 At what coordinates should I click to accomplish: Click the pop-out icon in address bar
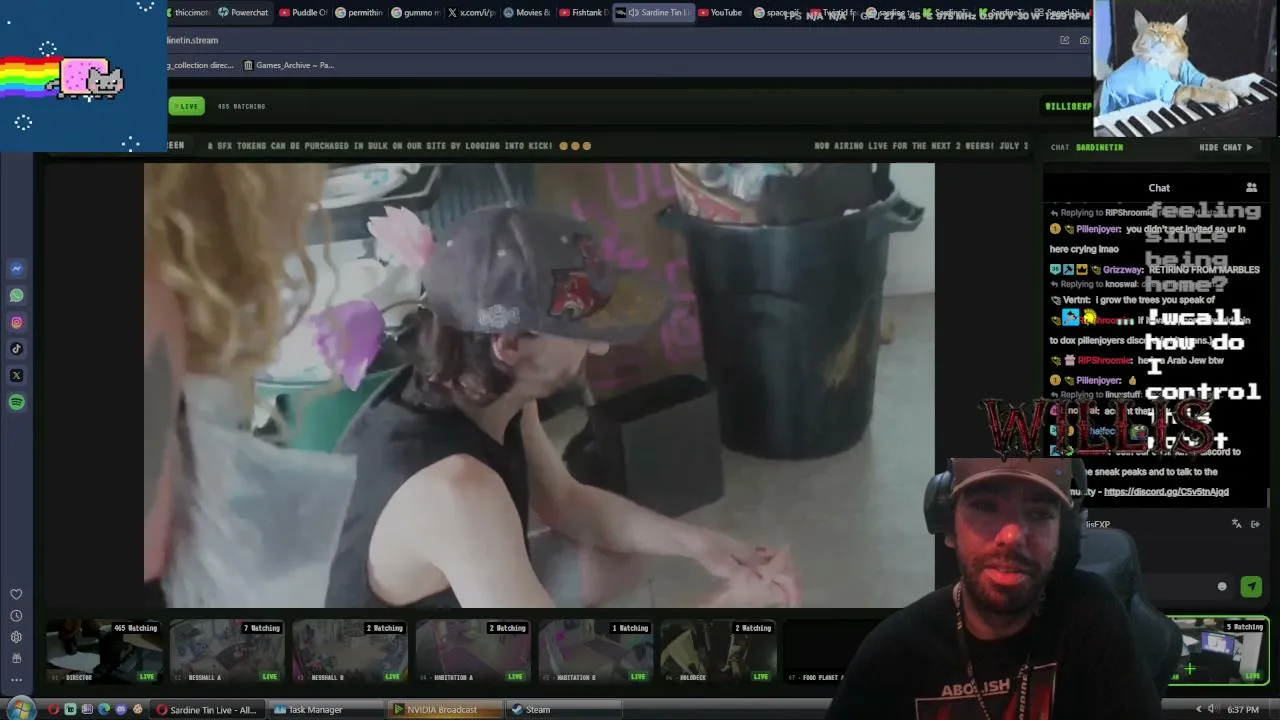(x=1065, y=40)
